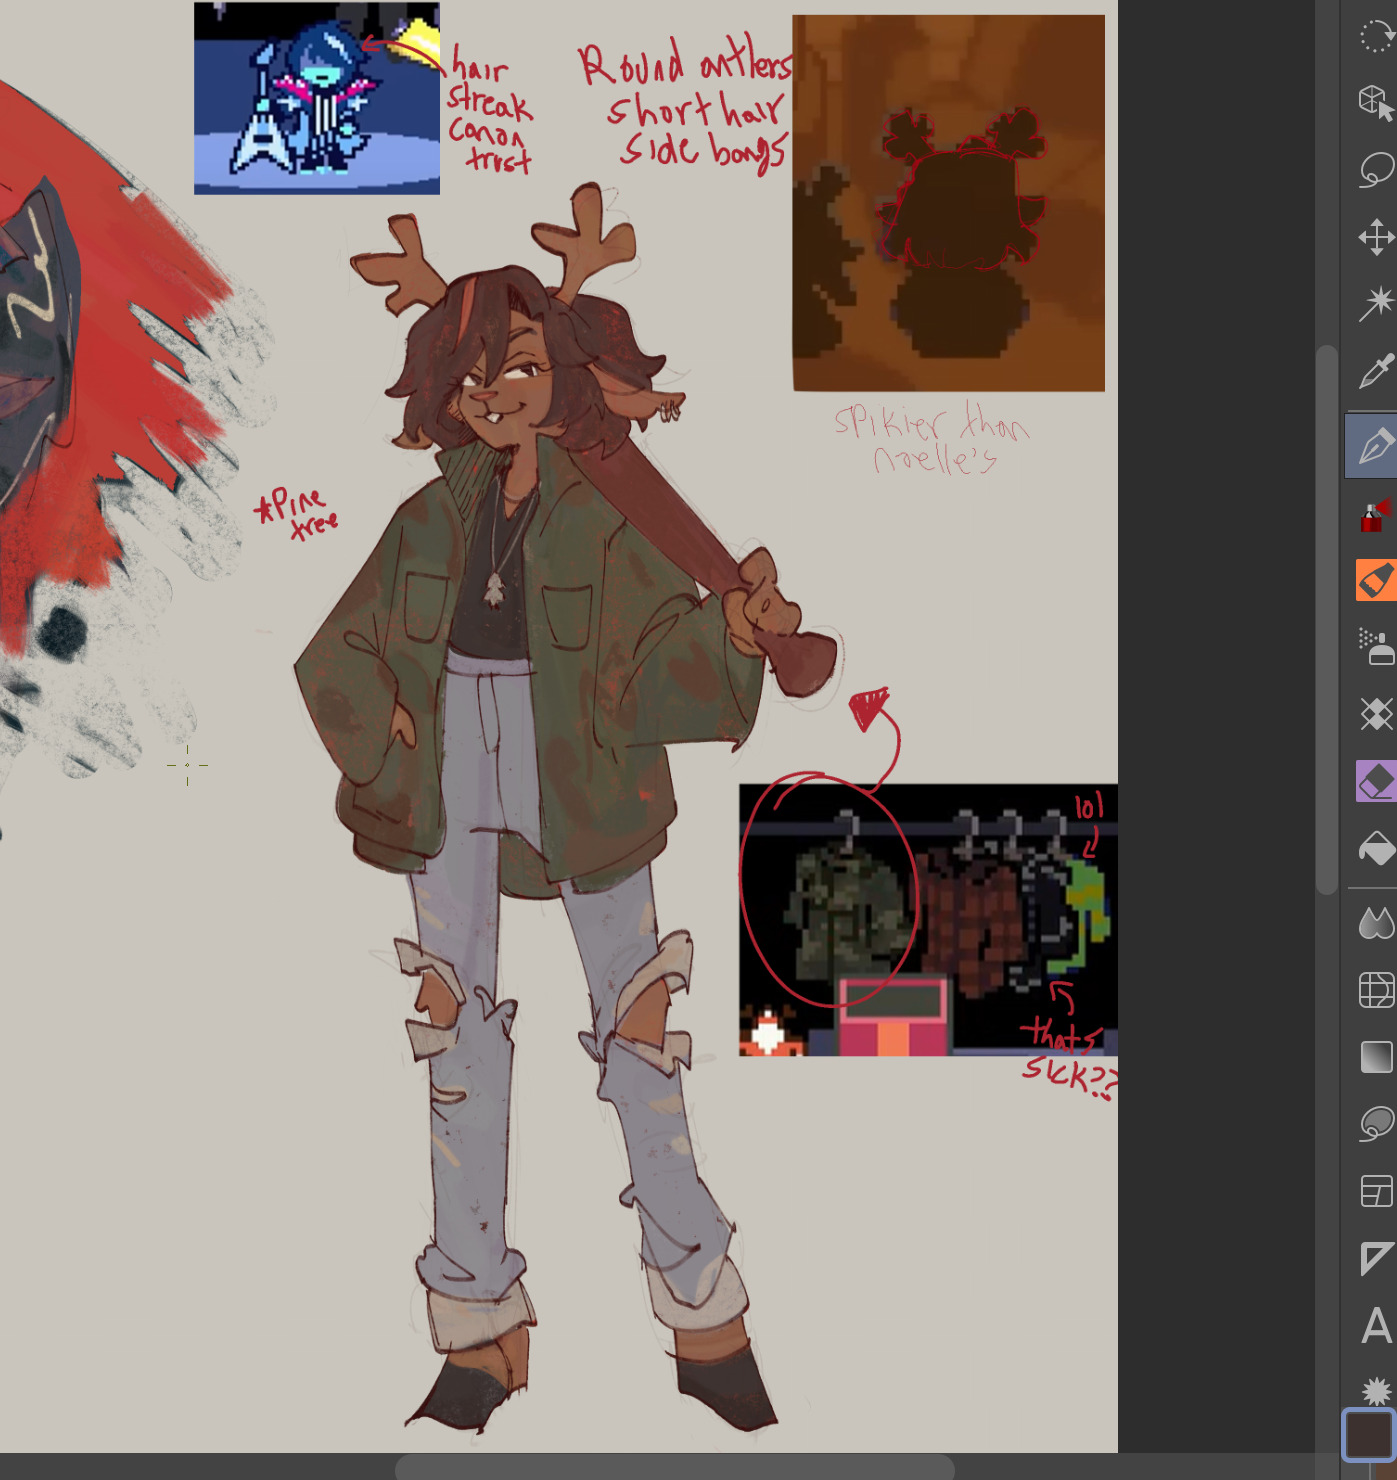1397x1480 pixels.
Task: Select the highlighted Pen tool
Action: 1372,446
